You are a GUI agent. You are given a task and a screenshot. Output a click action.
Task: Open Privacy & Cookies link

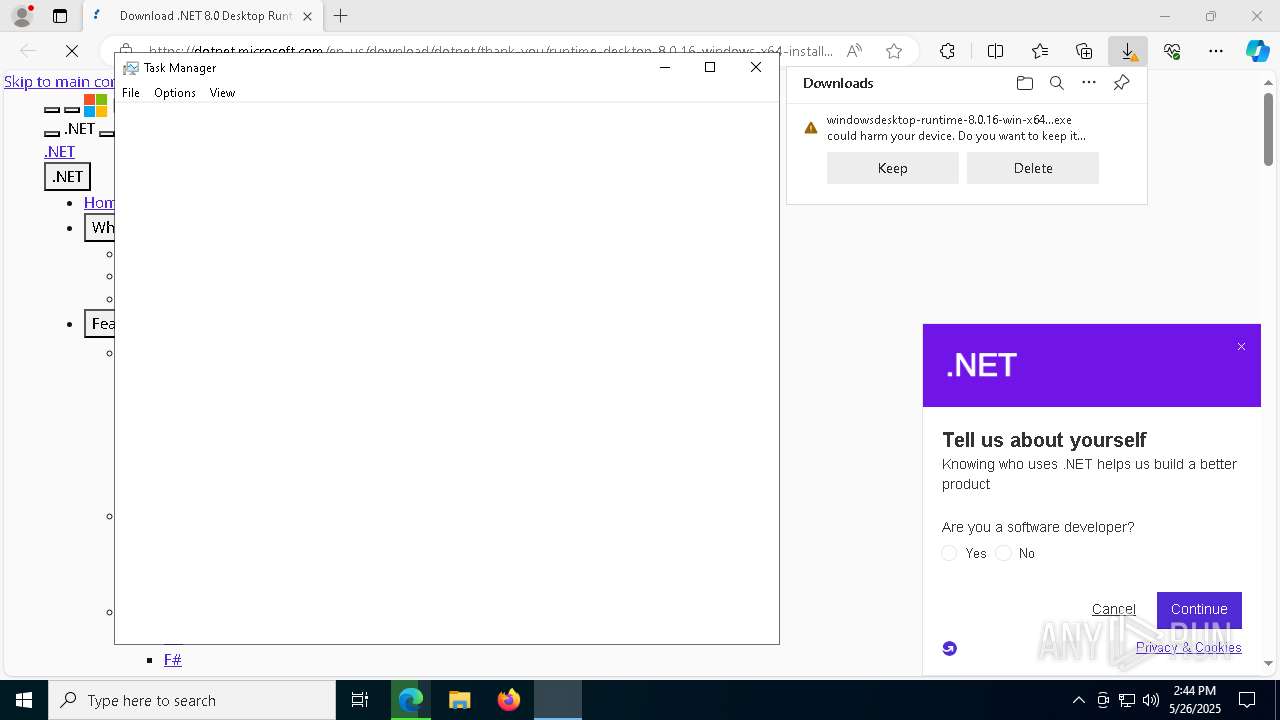coord(1188,648)
